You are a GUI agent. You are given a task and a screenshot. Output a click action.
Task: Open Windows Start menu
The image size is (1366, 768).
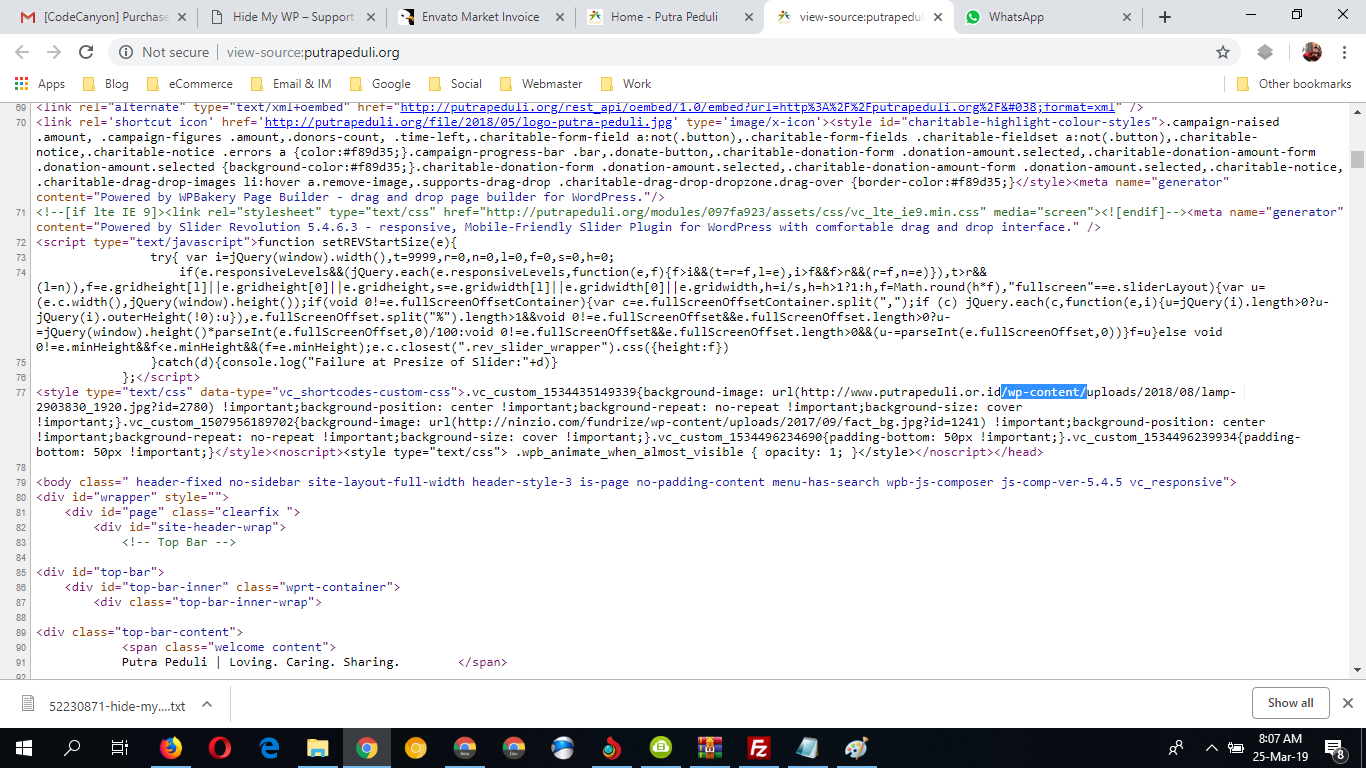[24, 748]
